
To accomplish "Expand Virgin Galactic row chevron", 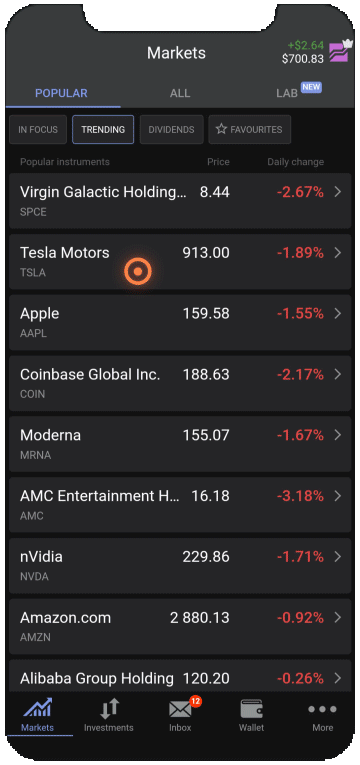I will click(x=338, y=192).
